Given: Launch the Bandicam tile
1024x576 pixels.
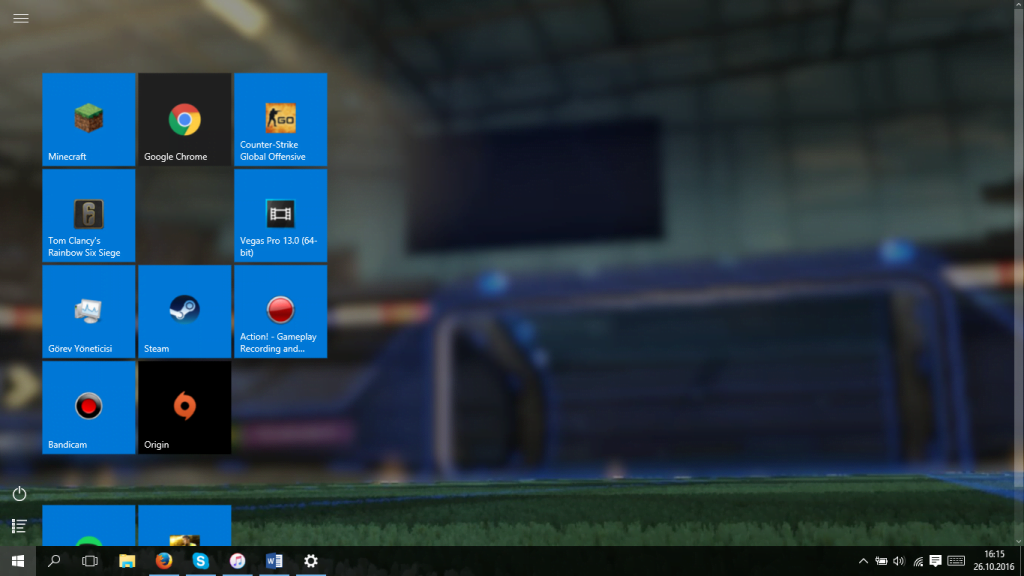Looking at the screenshot, I should coord(88,407).
